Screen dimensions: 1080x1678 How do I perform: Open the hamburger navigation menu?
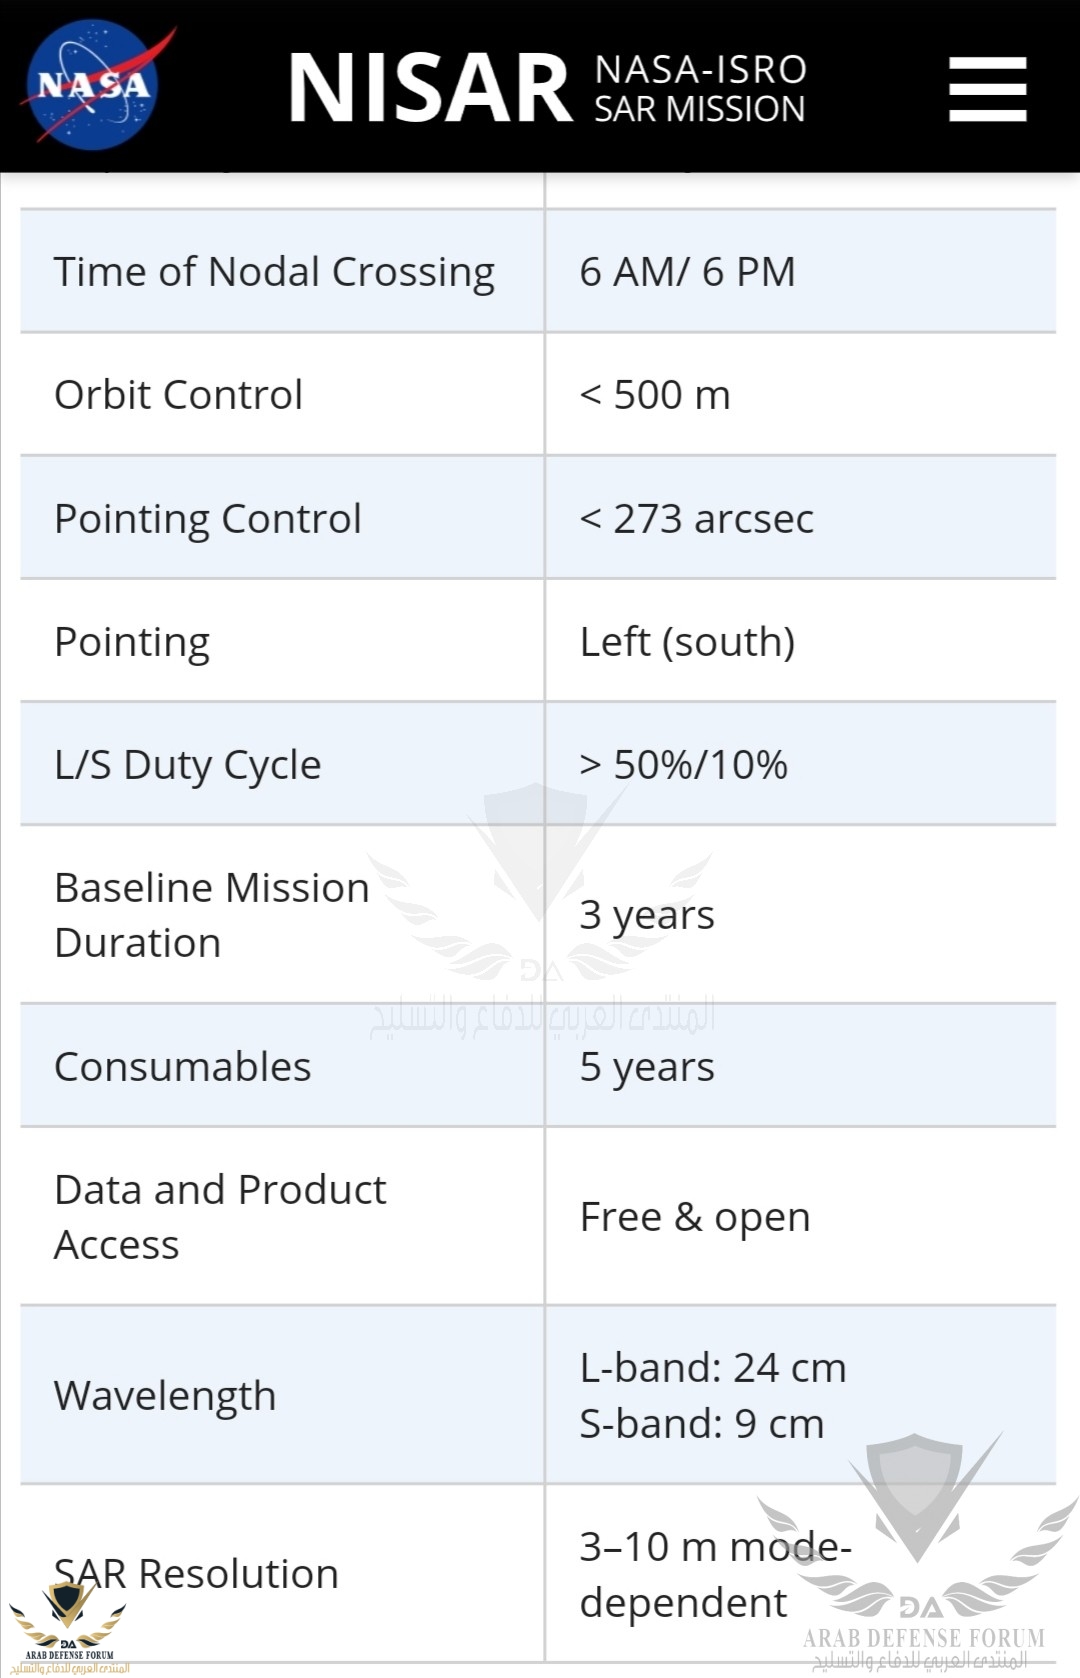987,88
